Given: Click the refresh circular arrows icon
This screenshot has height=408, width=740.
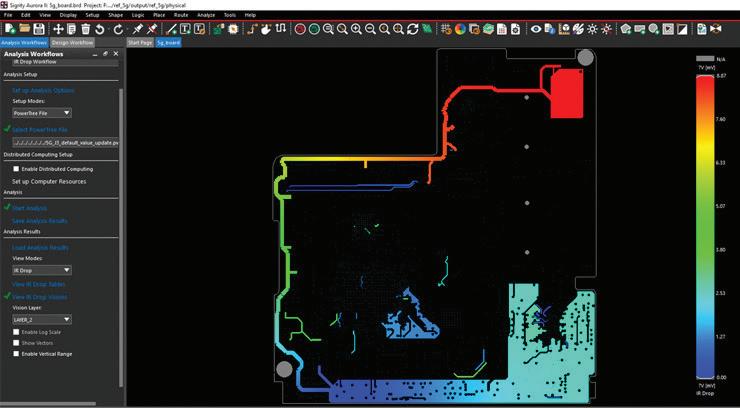Looking at the screenshot, I should click(412, 29).
